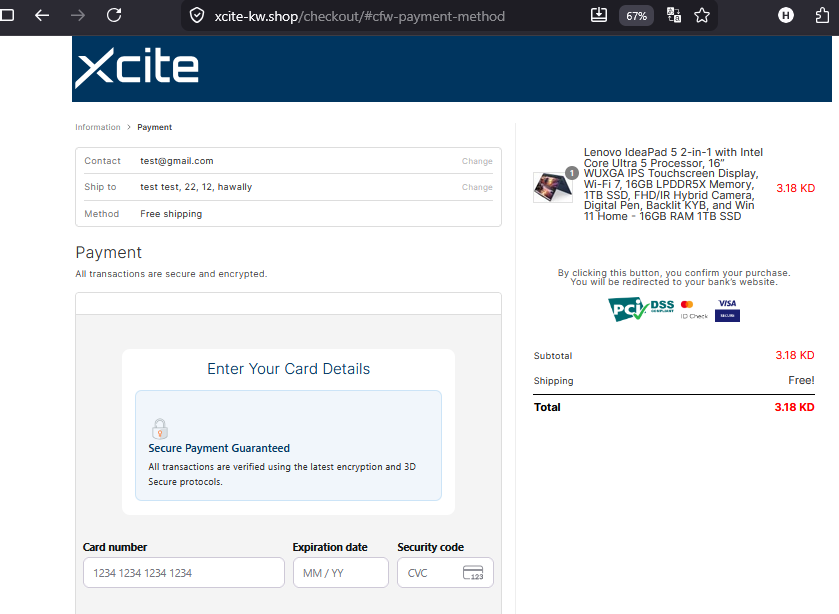Image resolution: width=839 pixels, height=614 pixels.
Task: Click the CVC card hint icon
Action: (473, 573)
